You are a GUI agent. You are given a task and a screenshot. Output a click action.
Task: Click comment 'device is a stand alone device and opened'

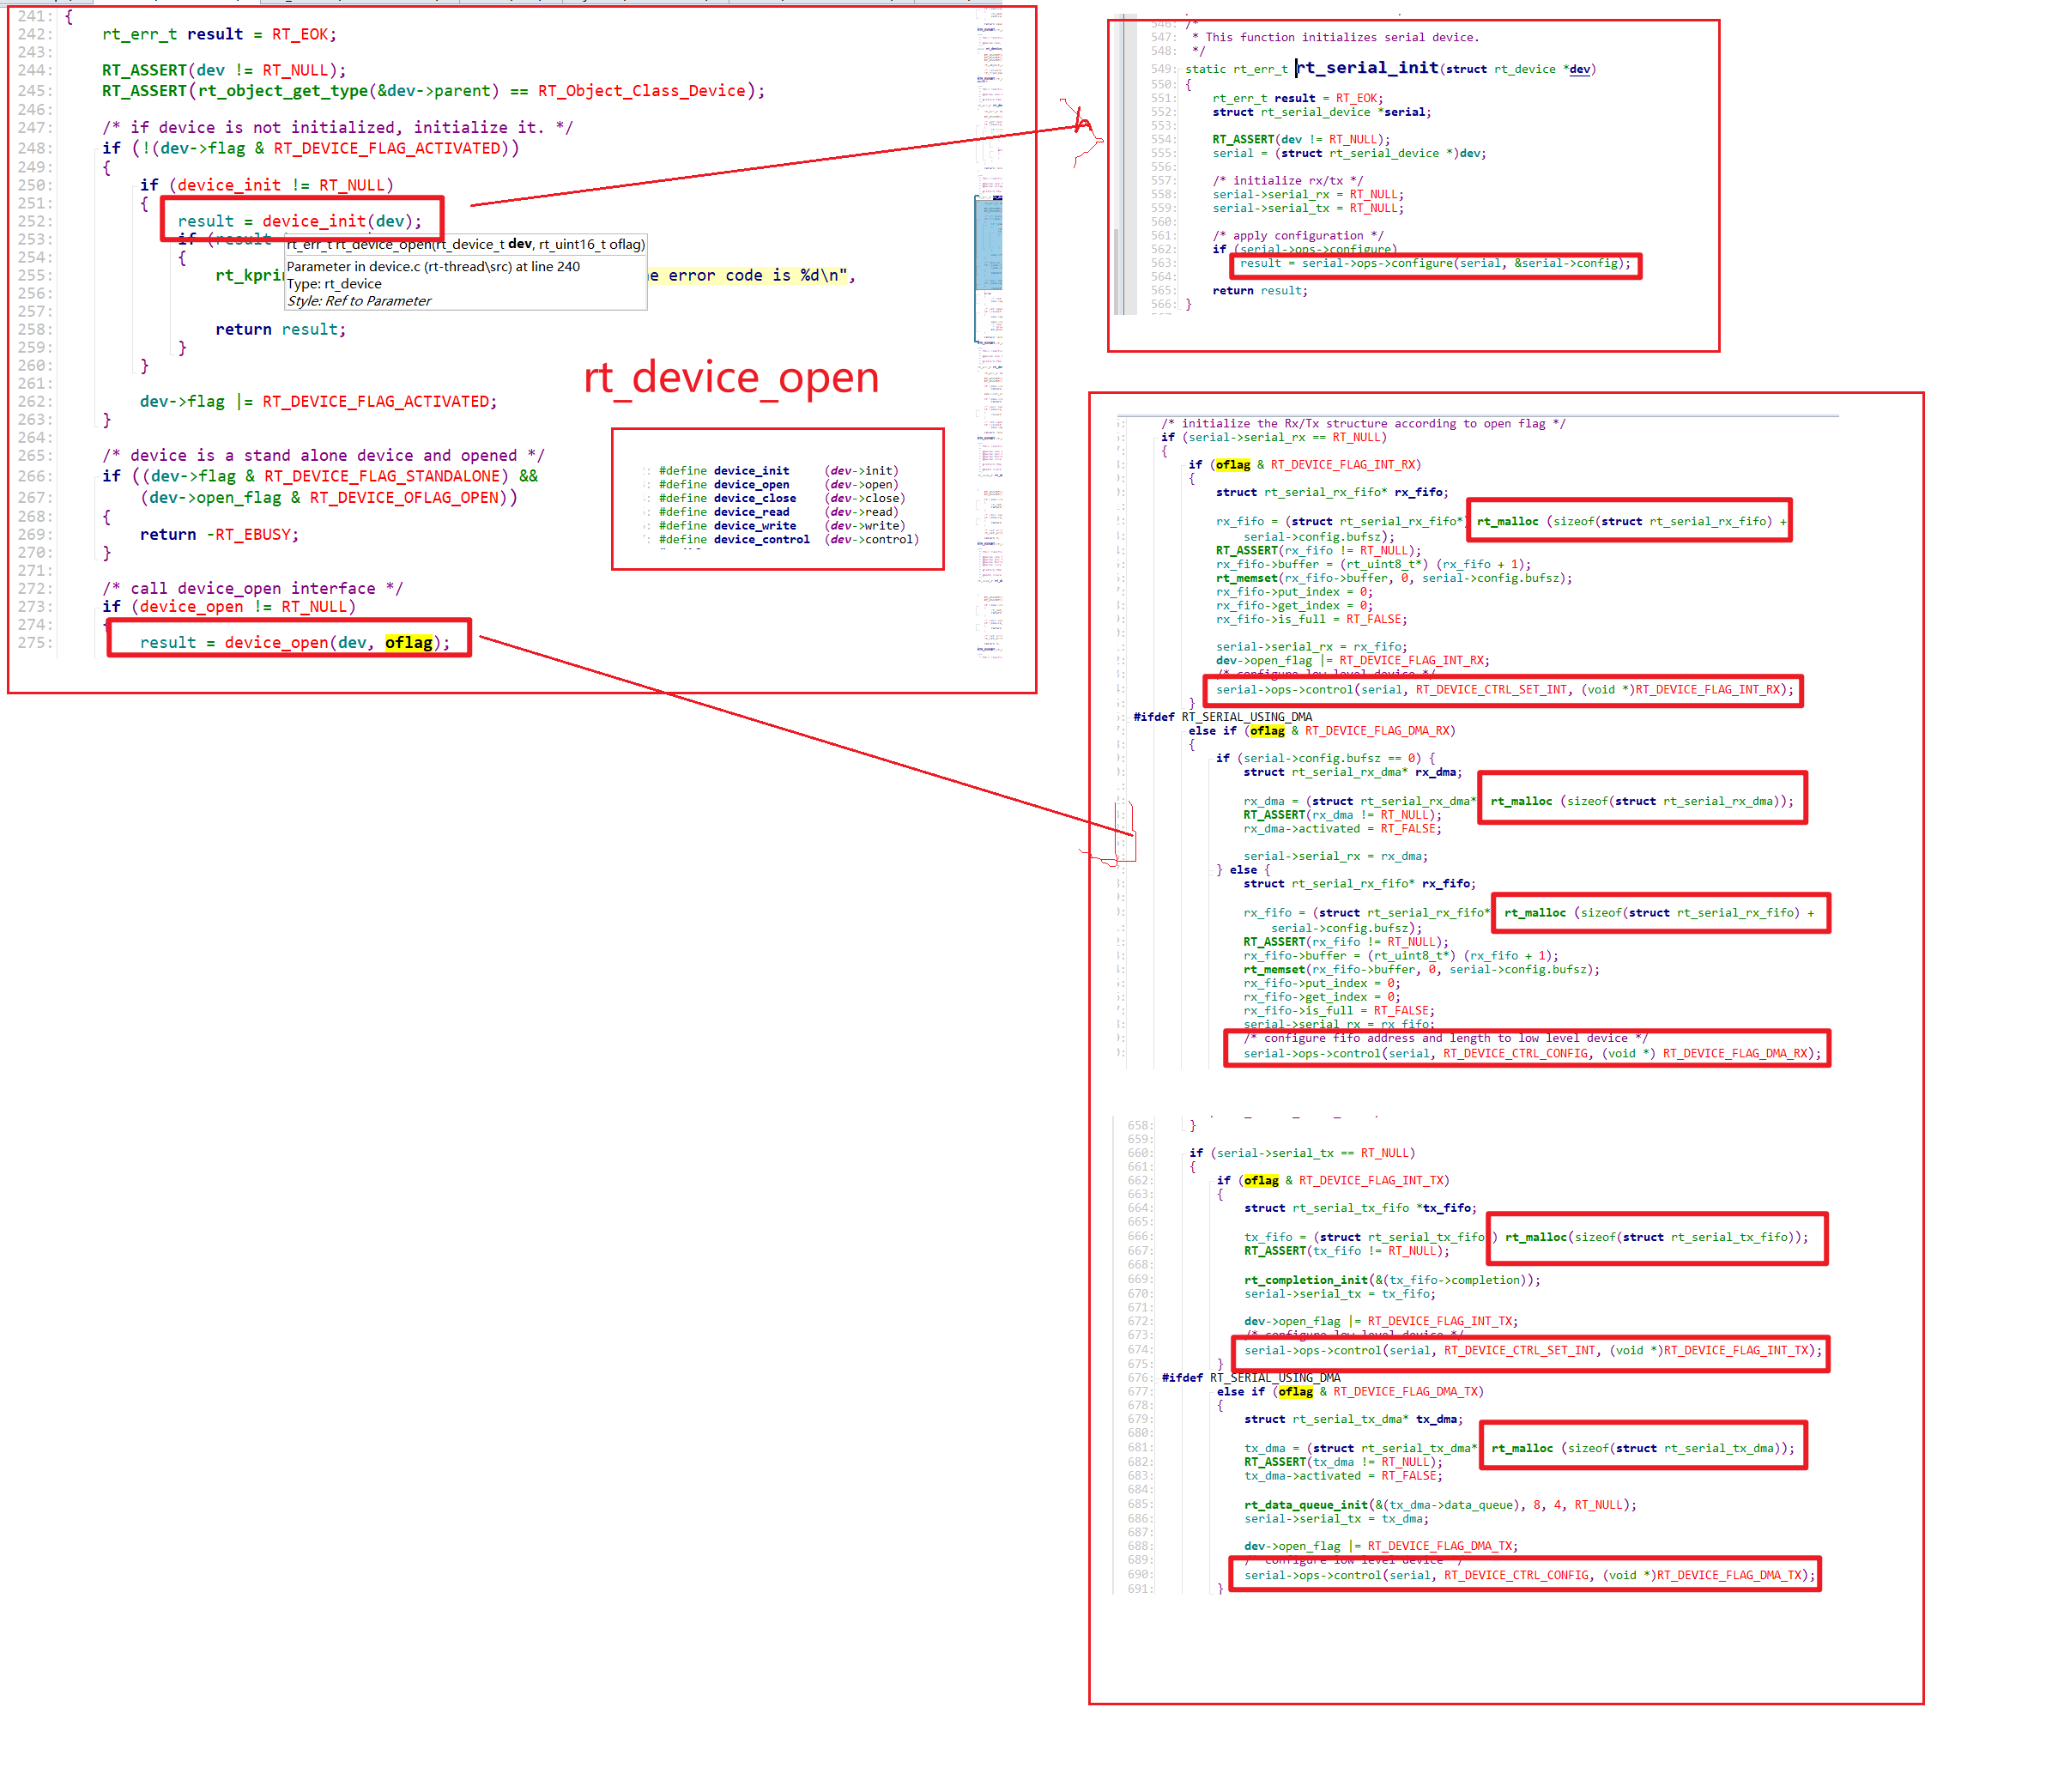tap(323, 455)
